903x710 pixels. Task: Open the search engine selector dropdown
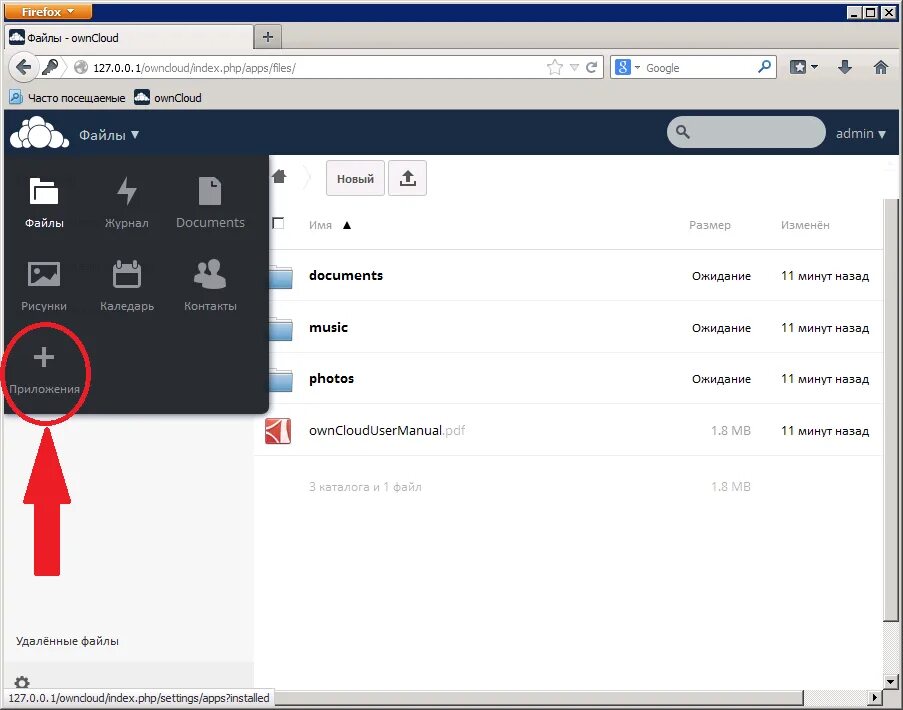pyautogui.click(x=638, y=67)
